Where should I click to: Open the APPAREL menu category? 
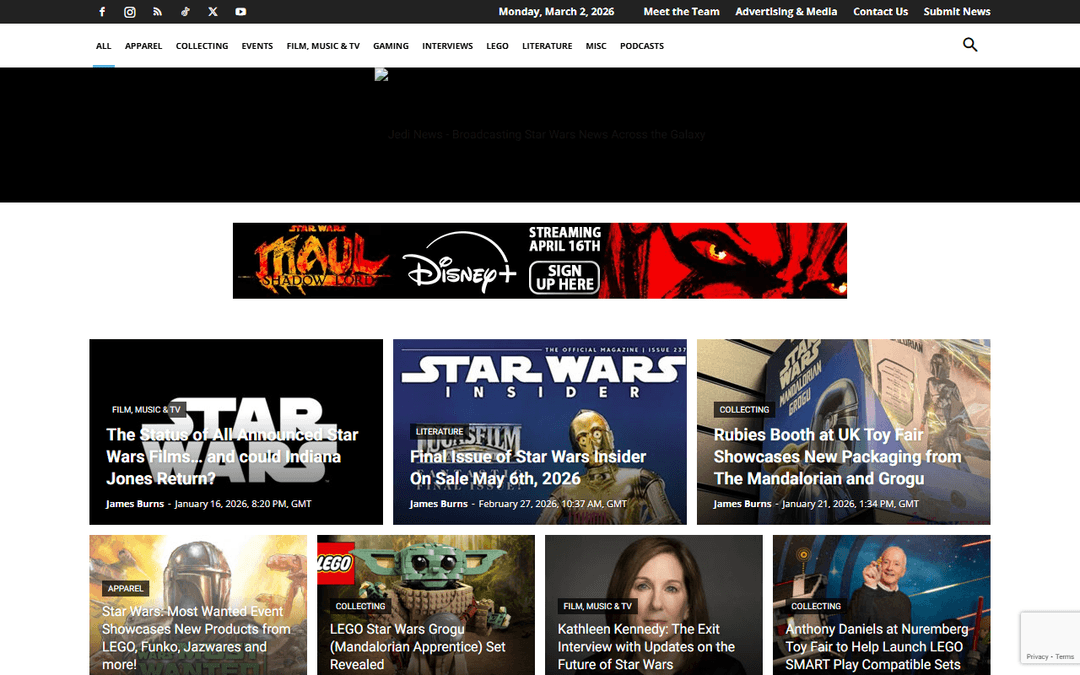[143, 46]
